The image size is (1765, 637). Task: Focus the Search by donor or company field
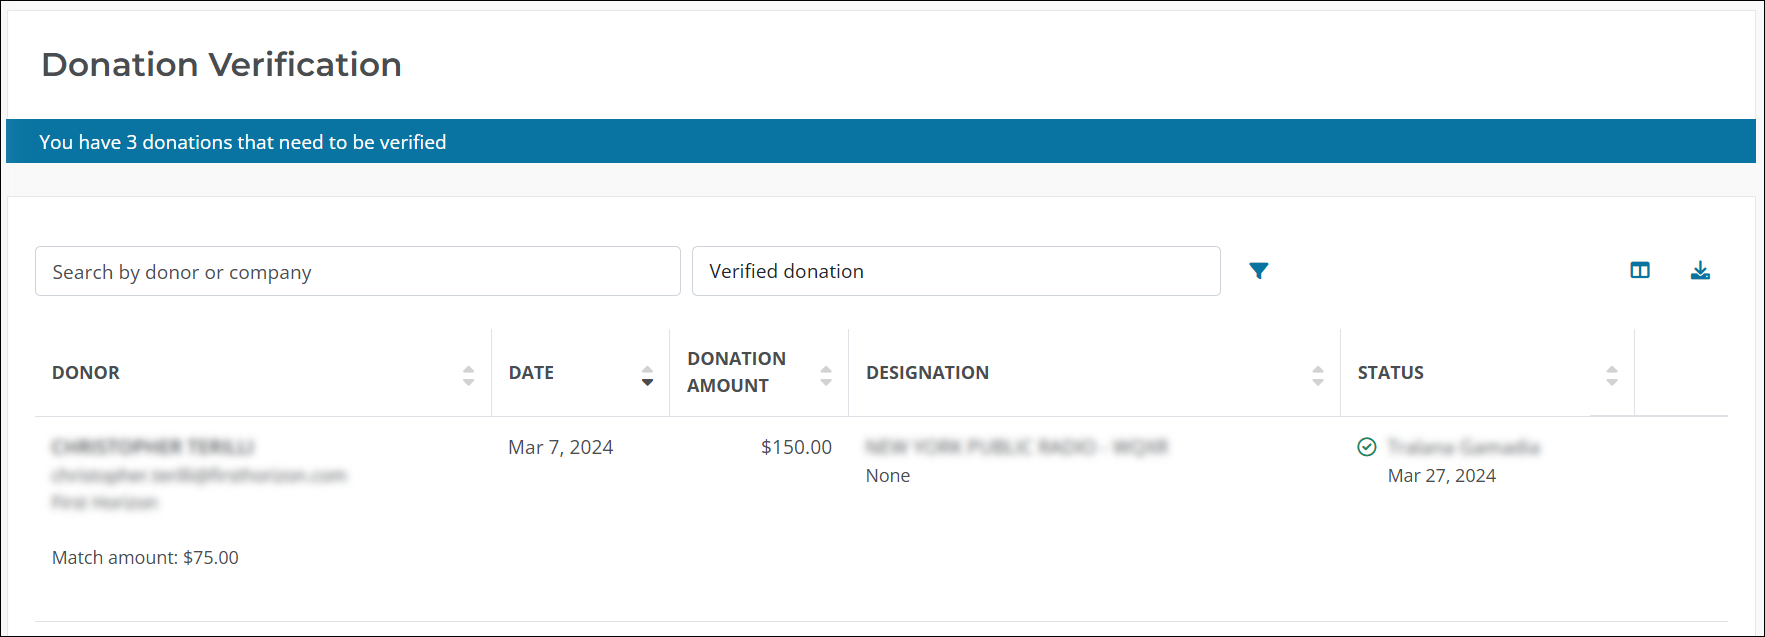click(357, 271)
